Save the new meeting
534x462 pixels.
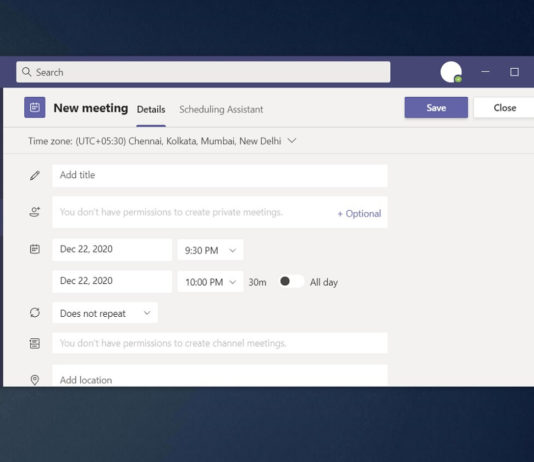coord(436,108)
